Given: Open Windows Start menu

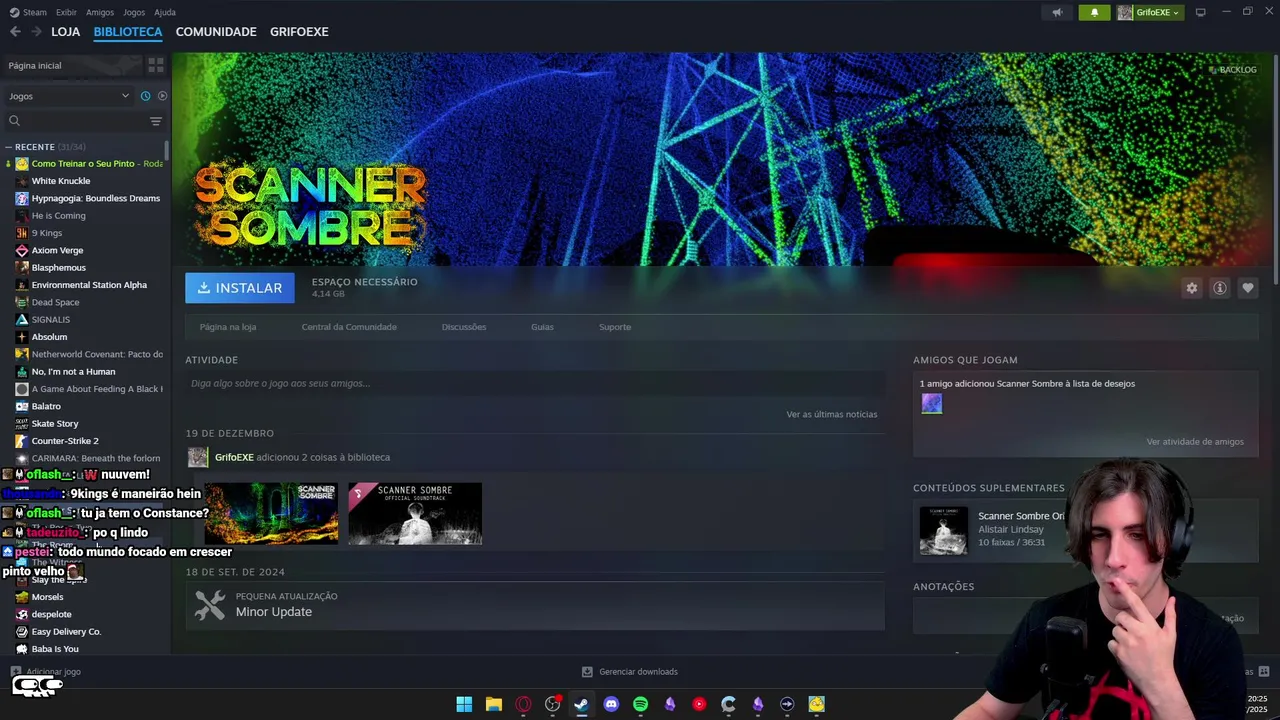Looking at the screenshot, I should (464, 704).
